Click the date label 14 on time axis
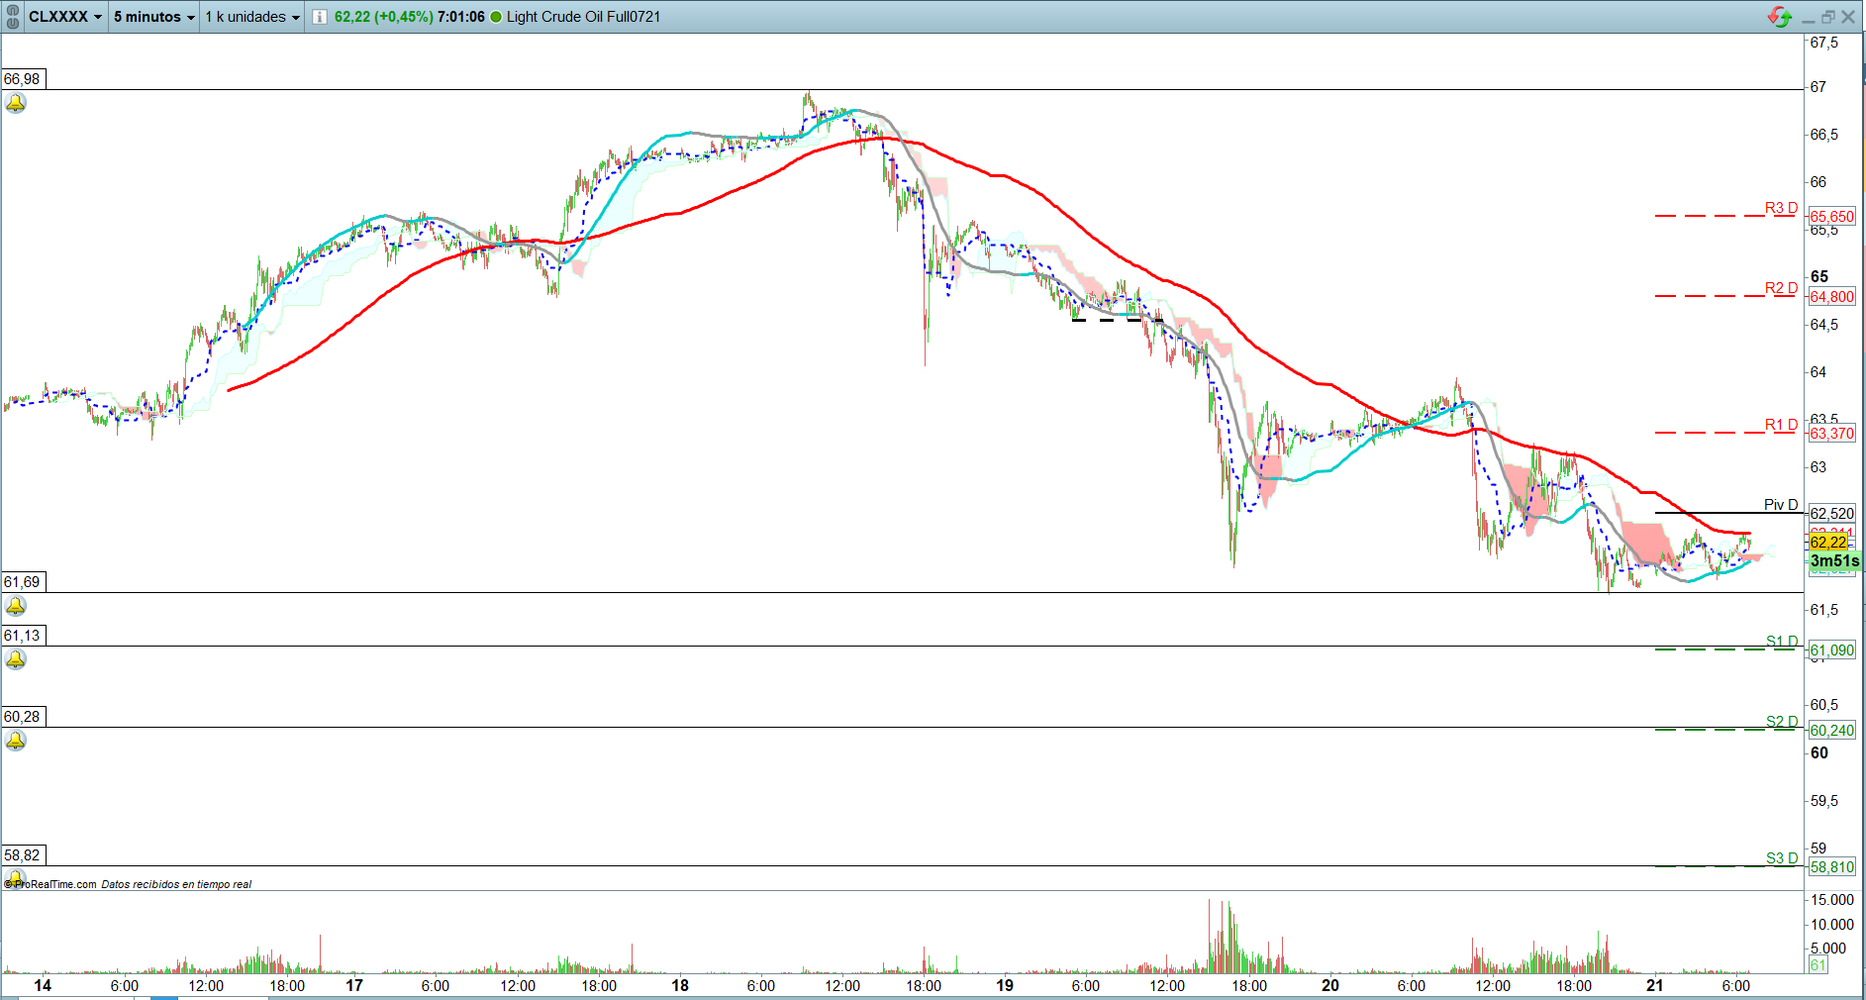 (42, 985)
